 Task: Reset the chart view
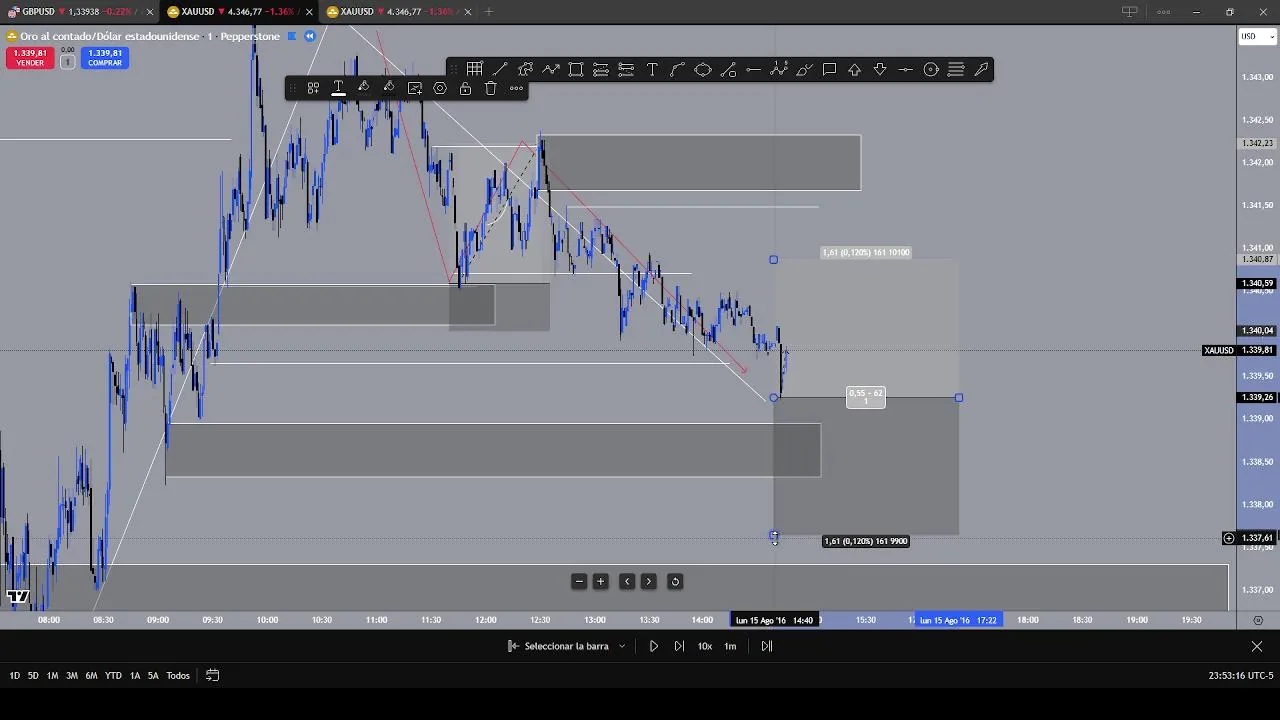point(675,581)
